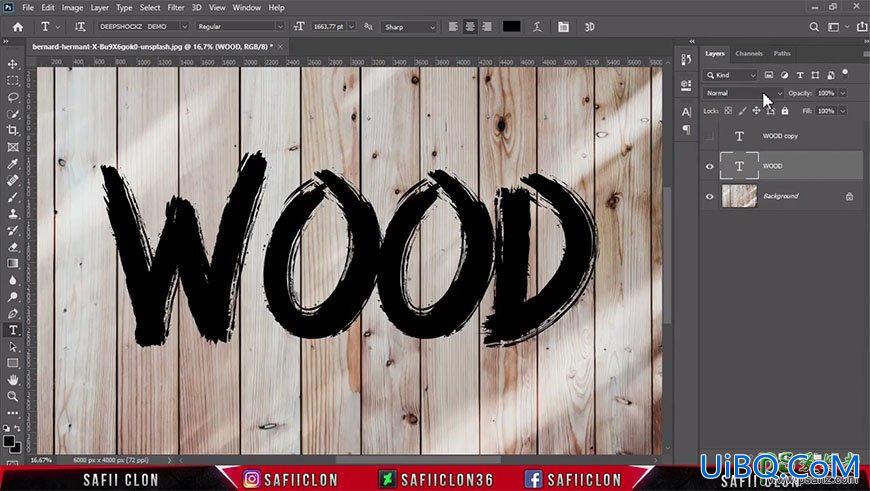Select the Hand tool
This screenshot has height=491, width=870.
(13, 380)
